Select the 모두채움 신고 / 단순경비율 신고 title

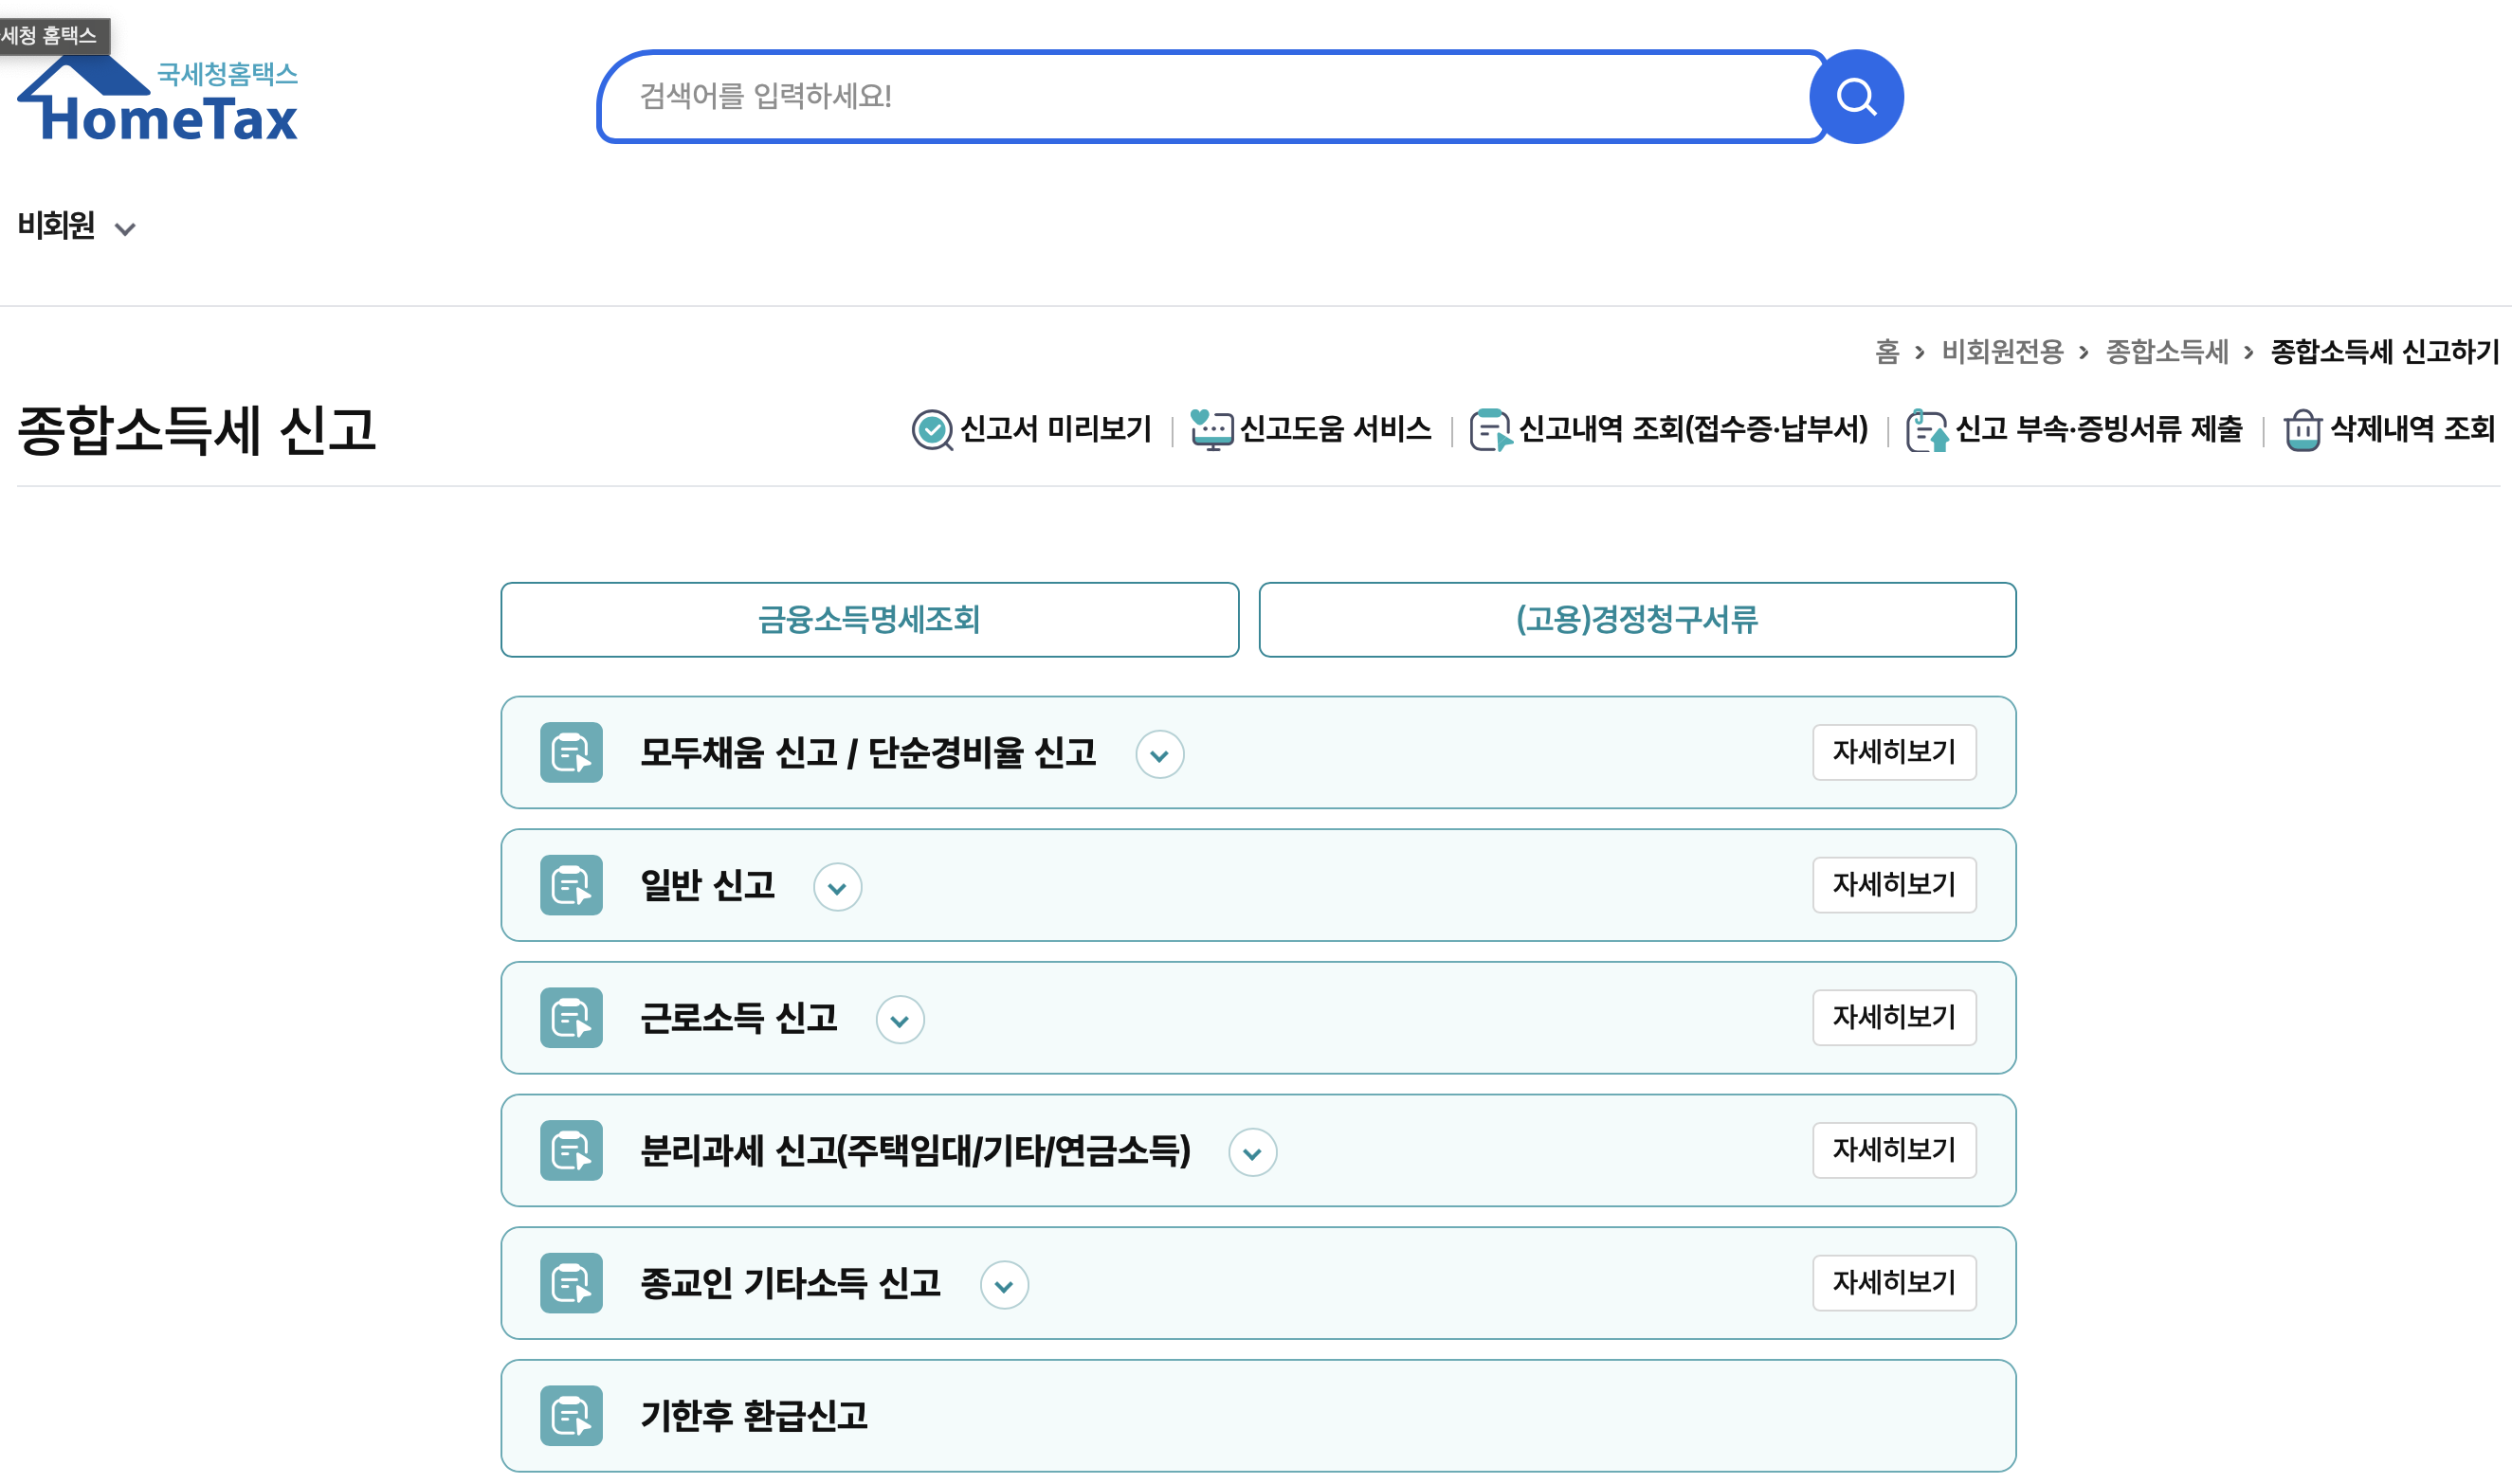[x=868, y=752]
